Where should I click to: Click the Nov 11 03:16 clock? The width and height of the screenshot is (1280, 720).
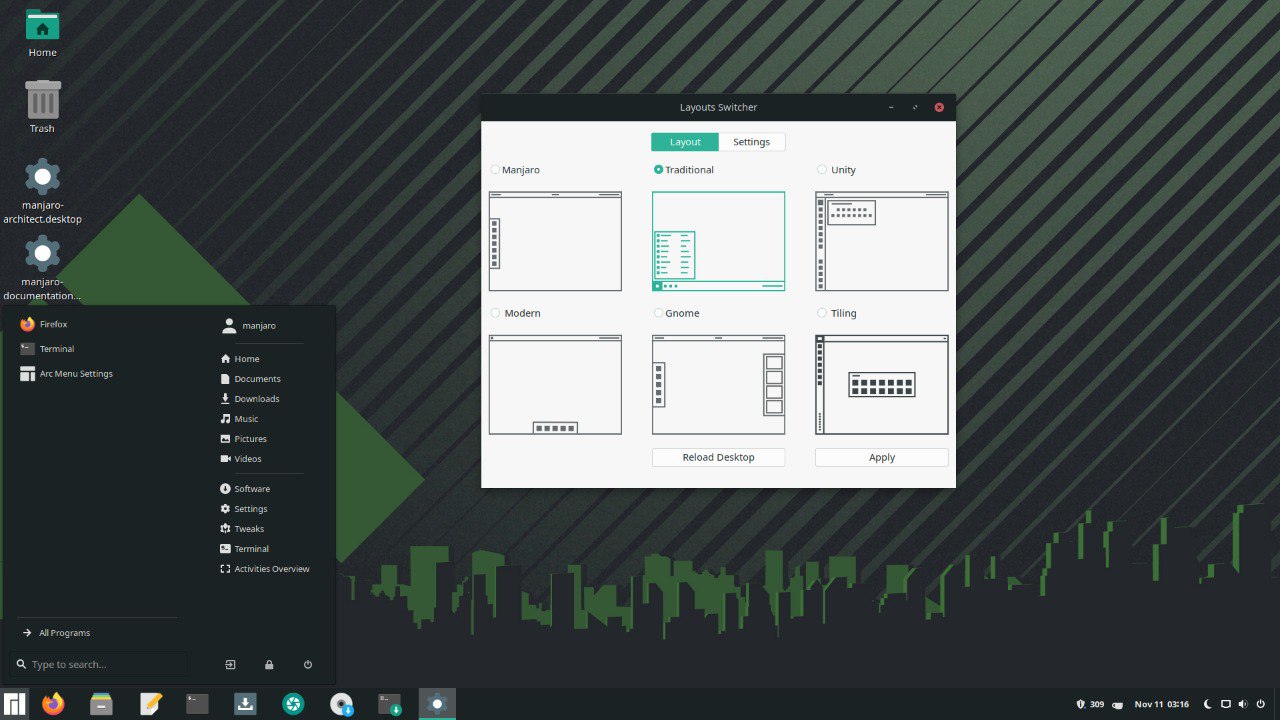1161,704
